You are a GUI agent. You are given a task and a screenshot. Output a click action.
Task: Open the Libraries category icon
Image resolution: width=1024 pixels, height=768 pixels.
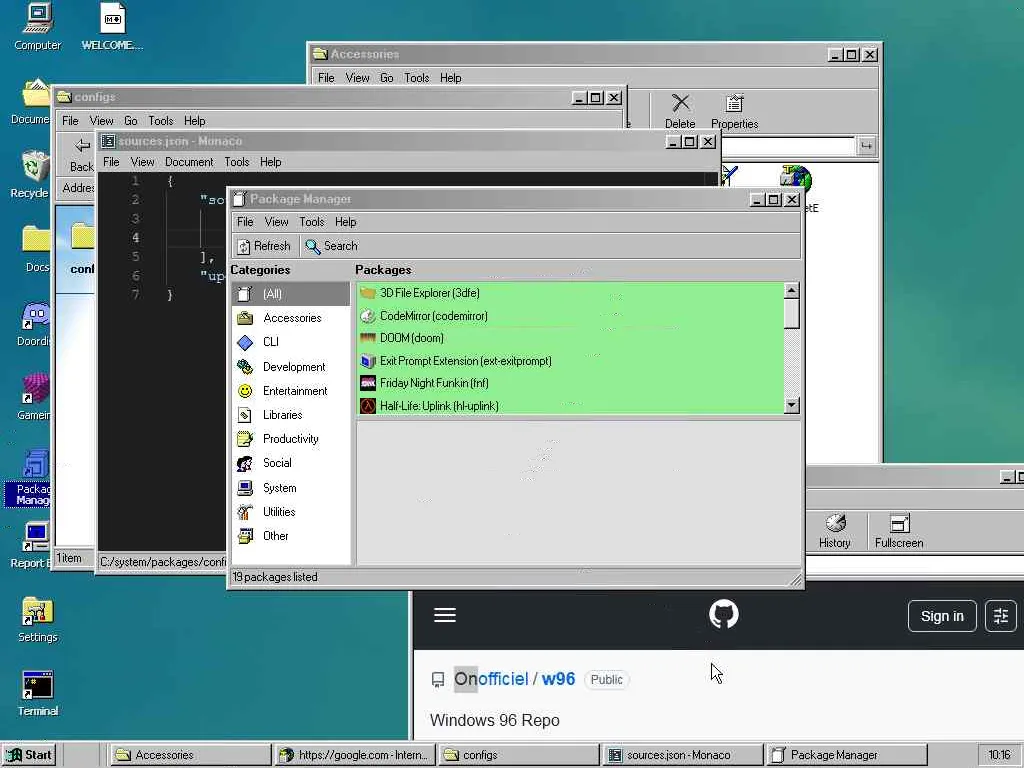(245, 415)
